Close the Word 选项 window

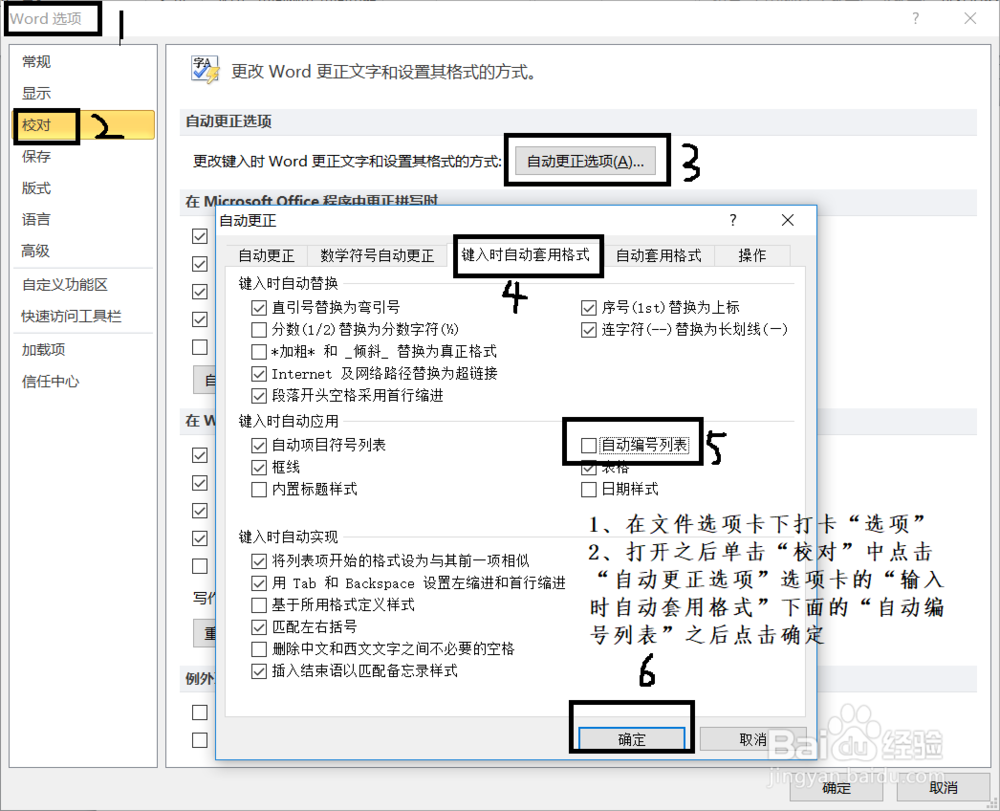pyautogui.click(x=970, y=18)
